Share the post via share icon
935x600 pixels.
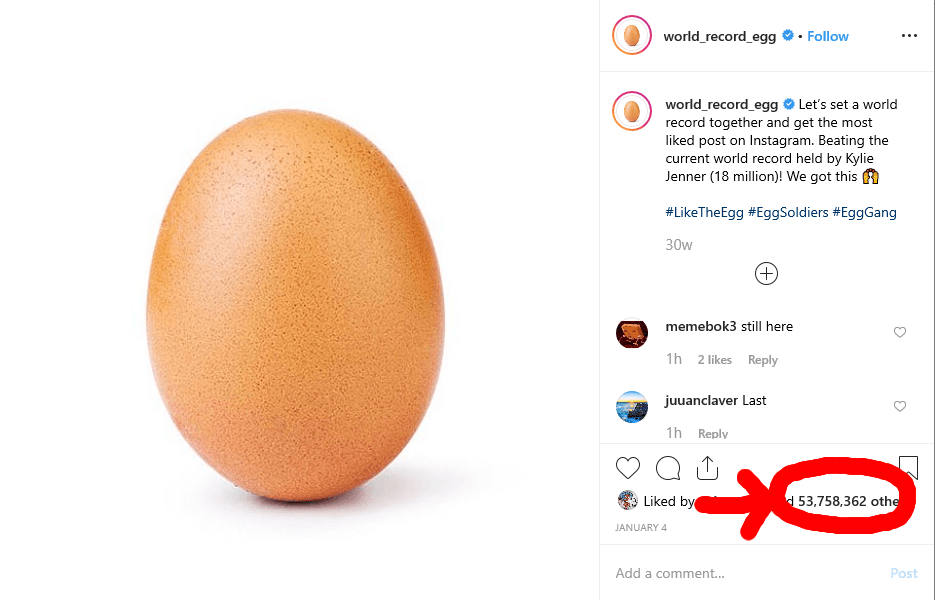[707, 468]
